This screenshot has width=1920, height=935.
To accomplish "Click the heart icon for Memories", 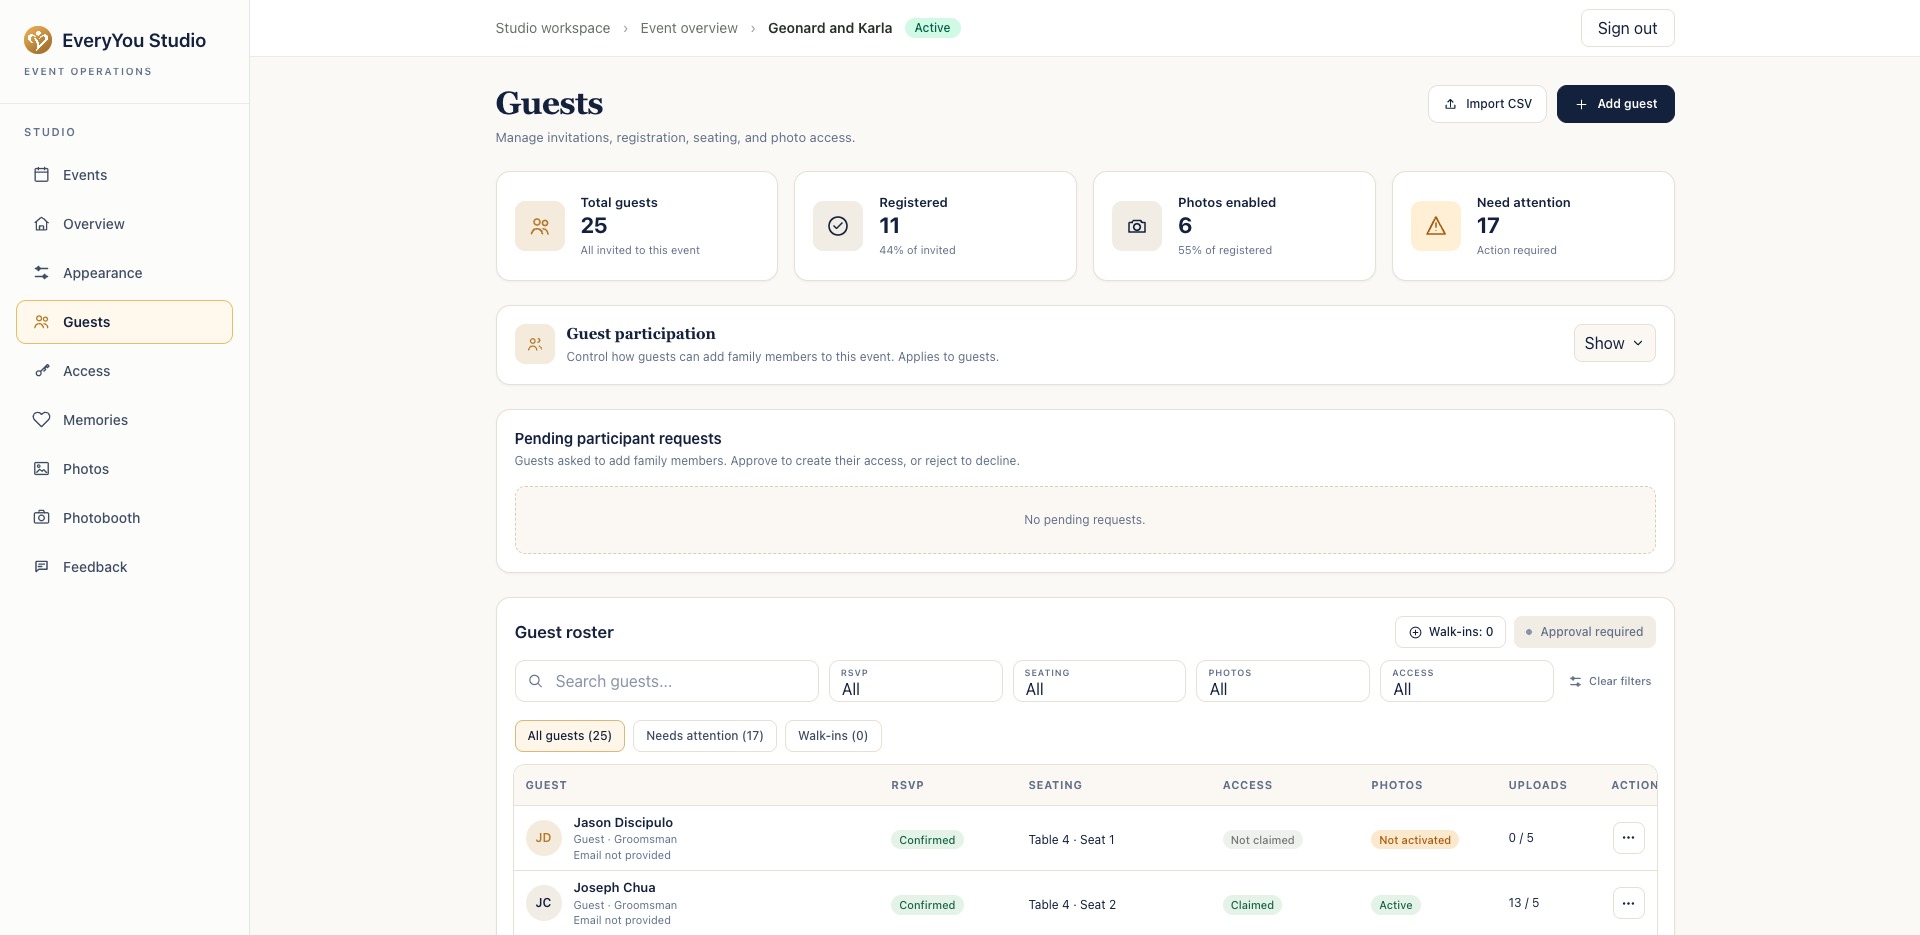I will (x=41, y=420).
